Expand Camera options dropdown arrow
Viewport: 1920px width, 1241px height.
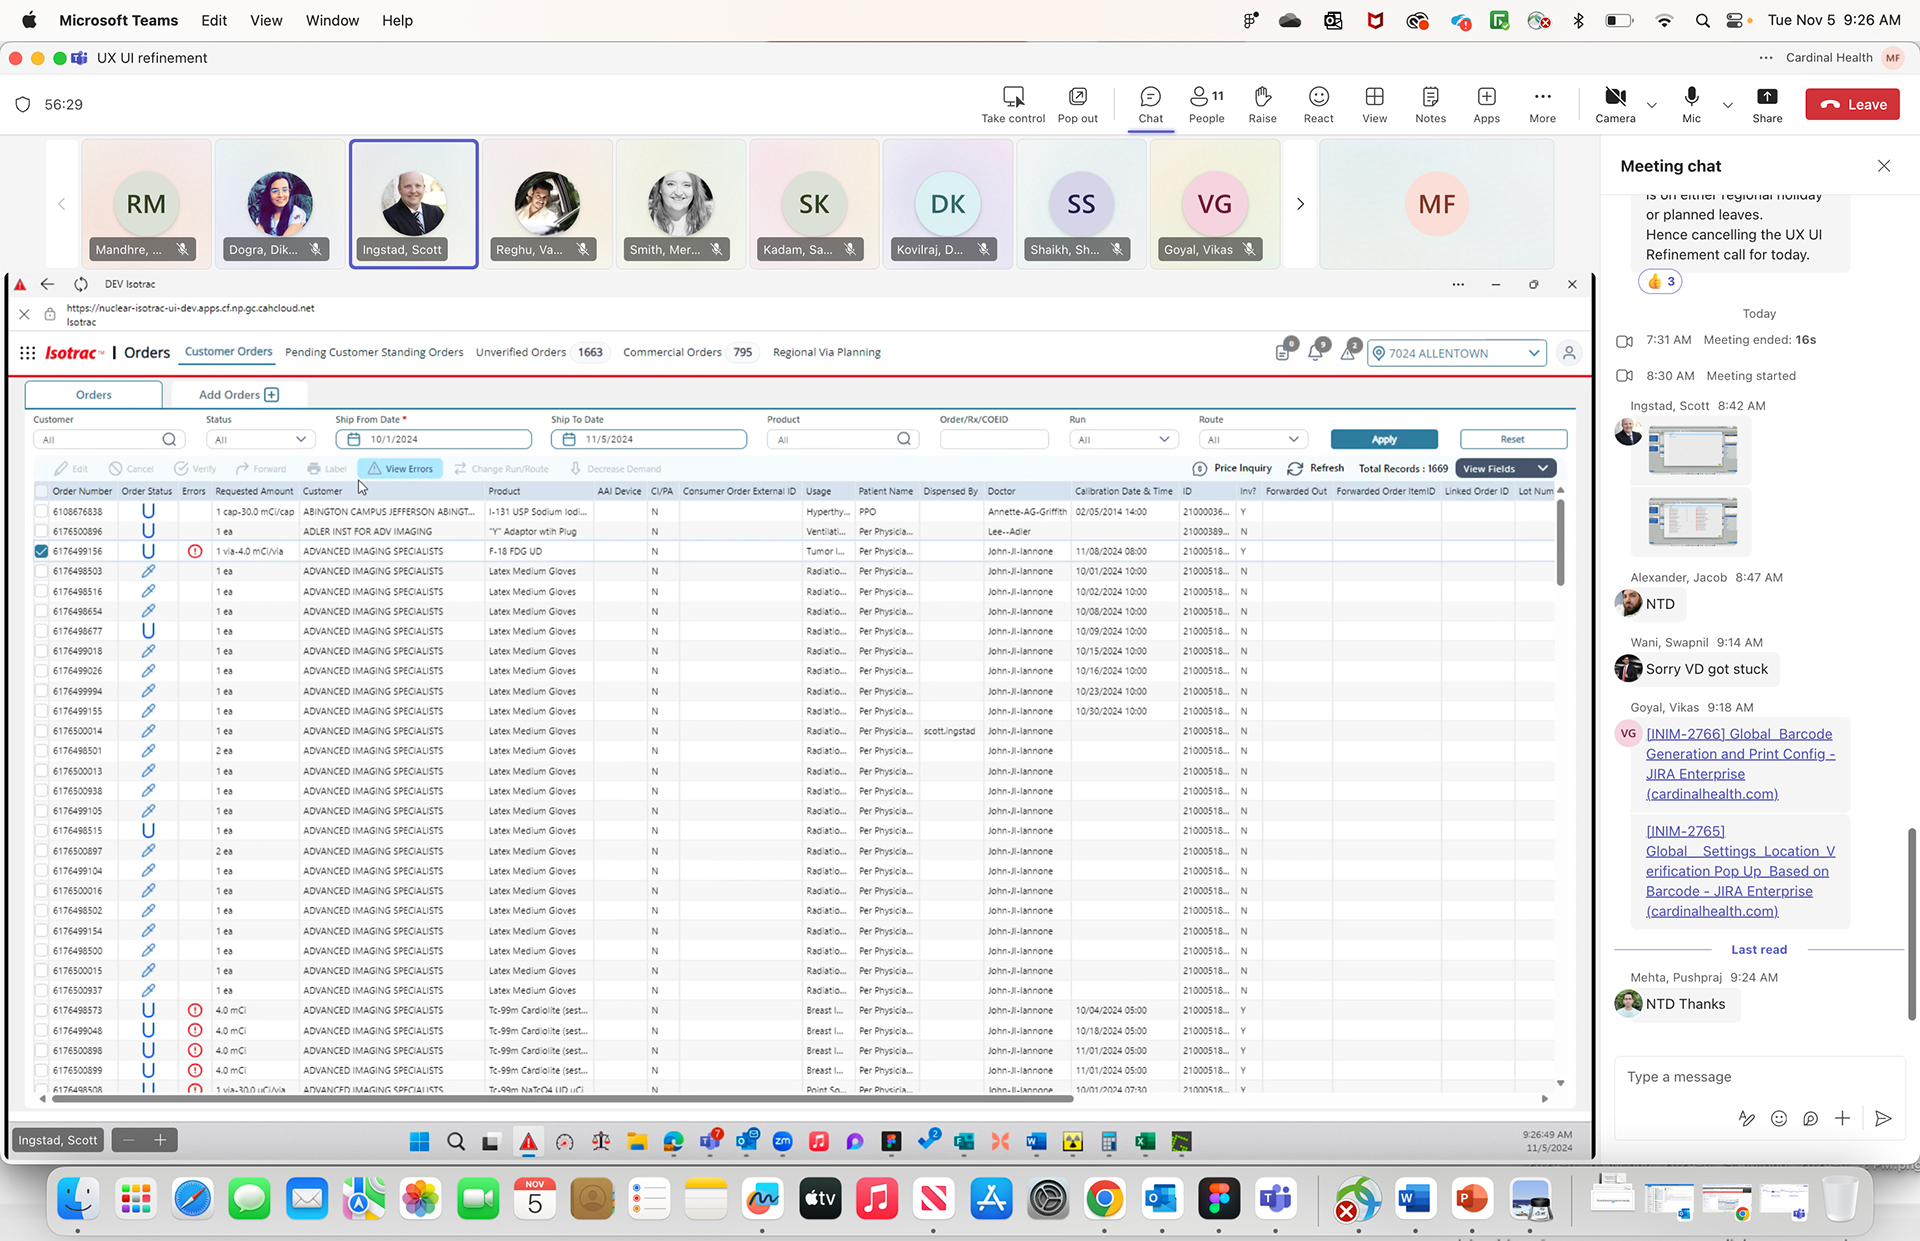coord(1652,105)
